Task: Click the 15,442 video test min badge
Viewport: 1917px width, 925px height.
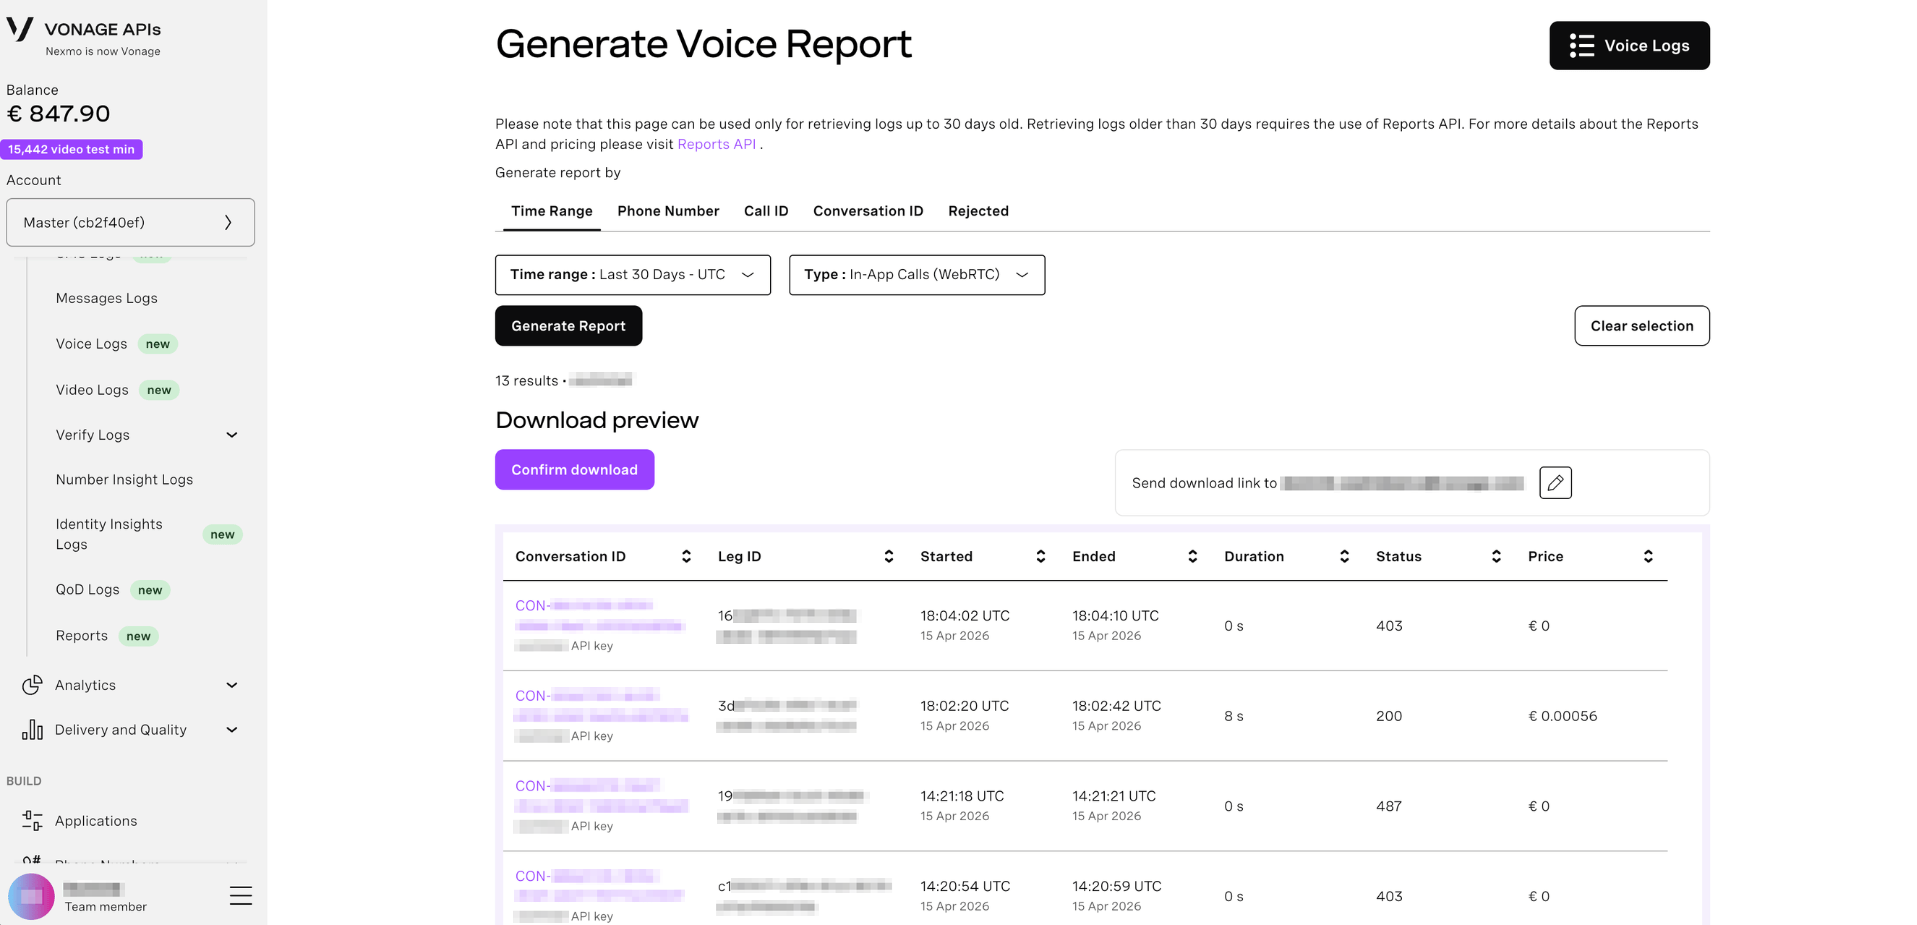Action: click(x=72, y=149)
